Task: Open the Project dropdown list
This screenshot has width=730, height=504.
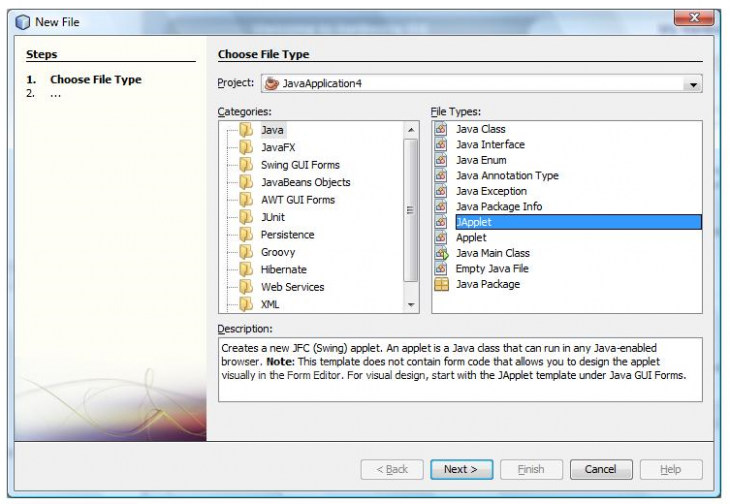Action: click(693, 85)
